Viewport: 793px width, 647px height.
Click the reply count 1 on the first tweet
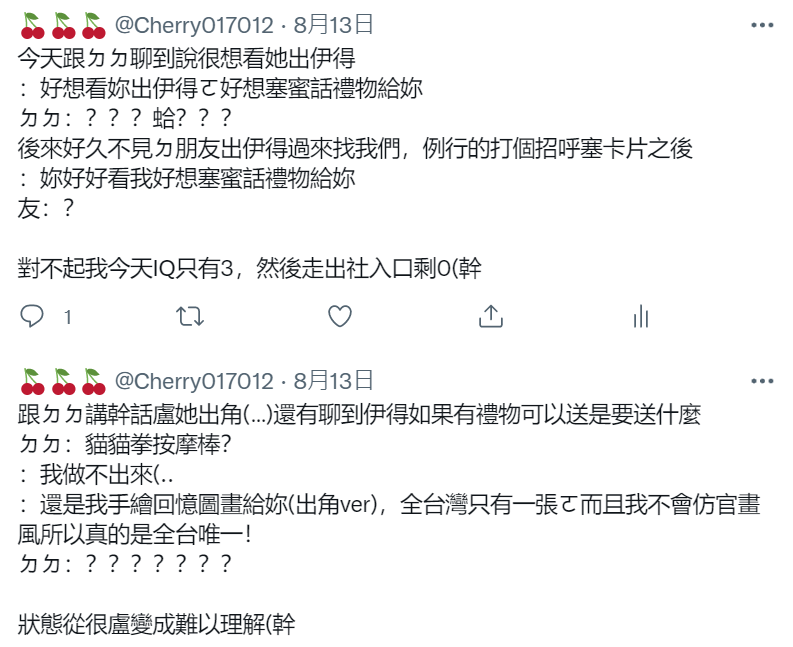[x=68, y=317]
